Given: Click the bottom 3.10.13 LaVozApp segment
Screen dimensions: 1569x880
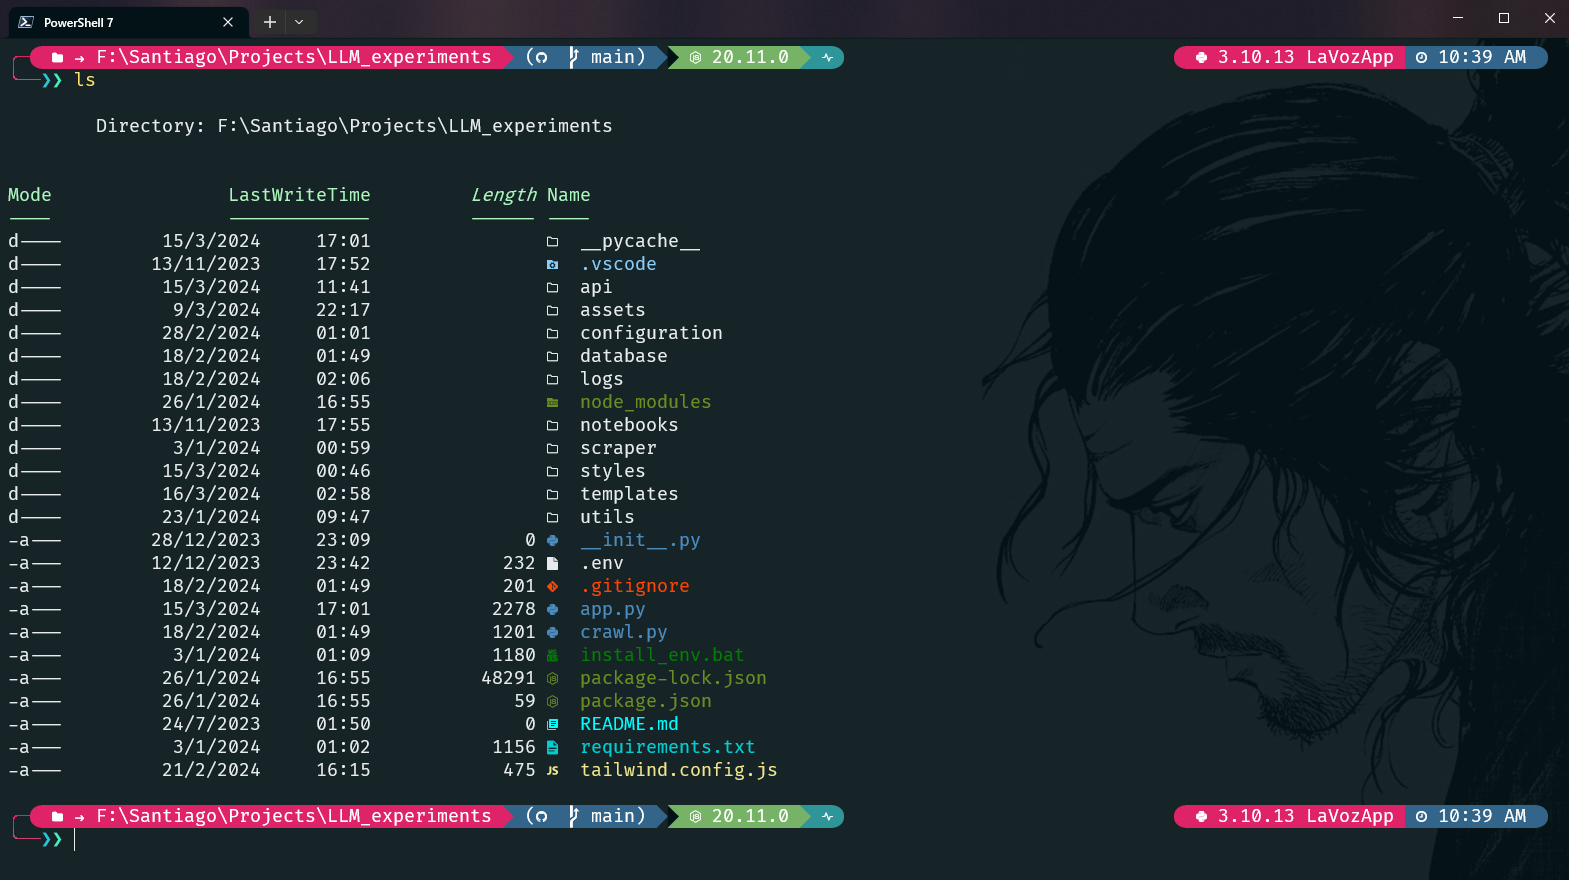Looking at the screenshot, I should coord(1290,816).
